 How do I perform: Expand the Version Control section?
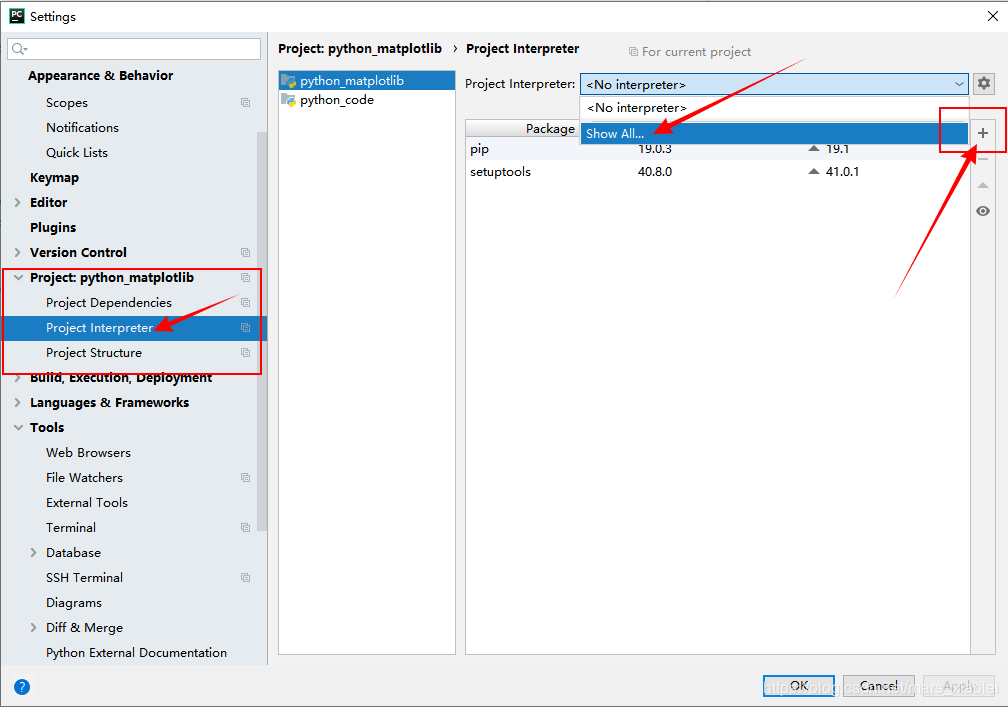point(17,253)
